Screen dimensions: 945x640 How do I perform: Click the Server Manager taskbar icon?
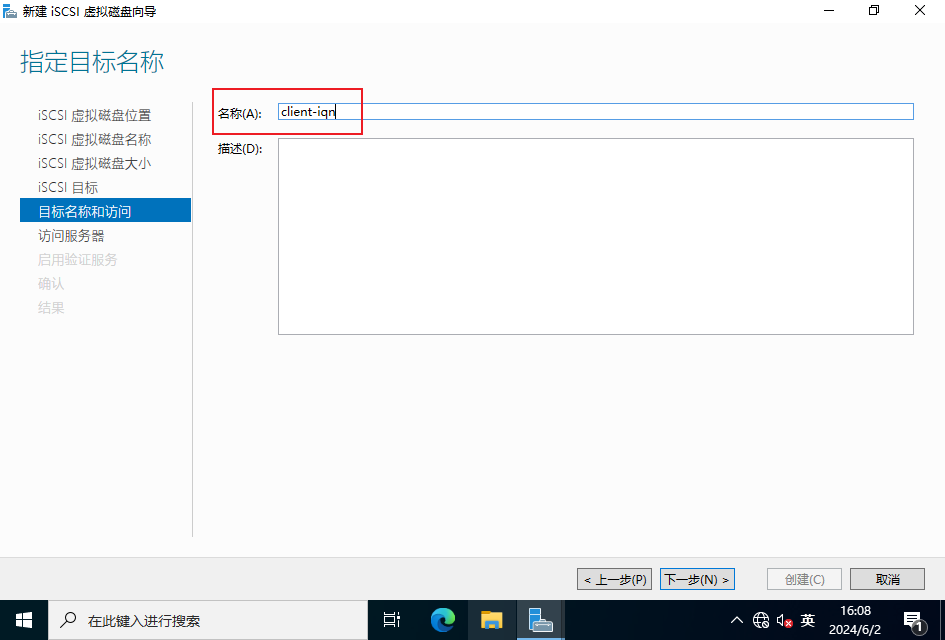coord(540,620)
